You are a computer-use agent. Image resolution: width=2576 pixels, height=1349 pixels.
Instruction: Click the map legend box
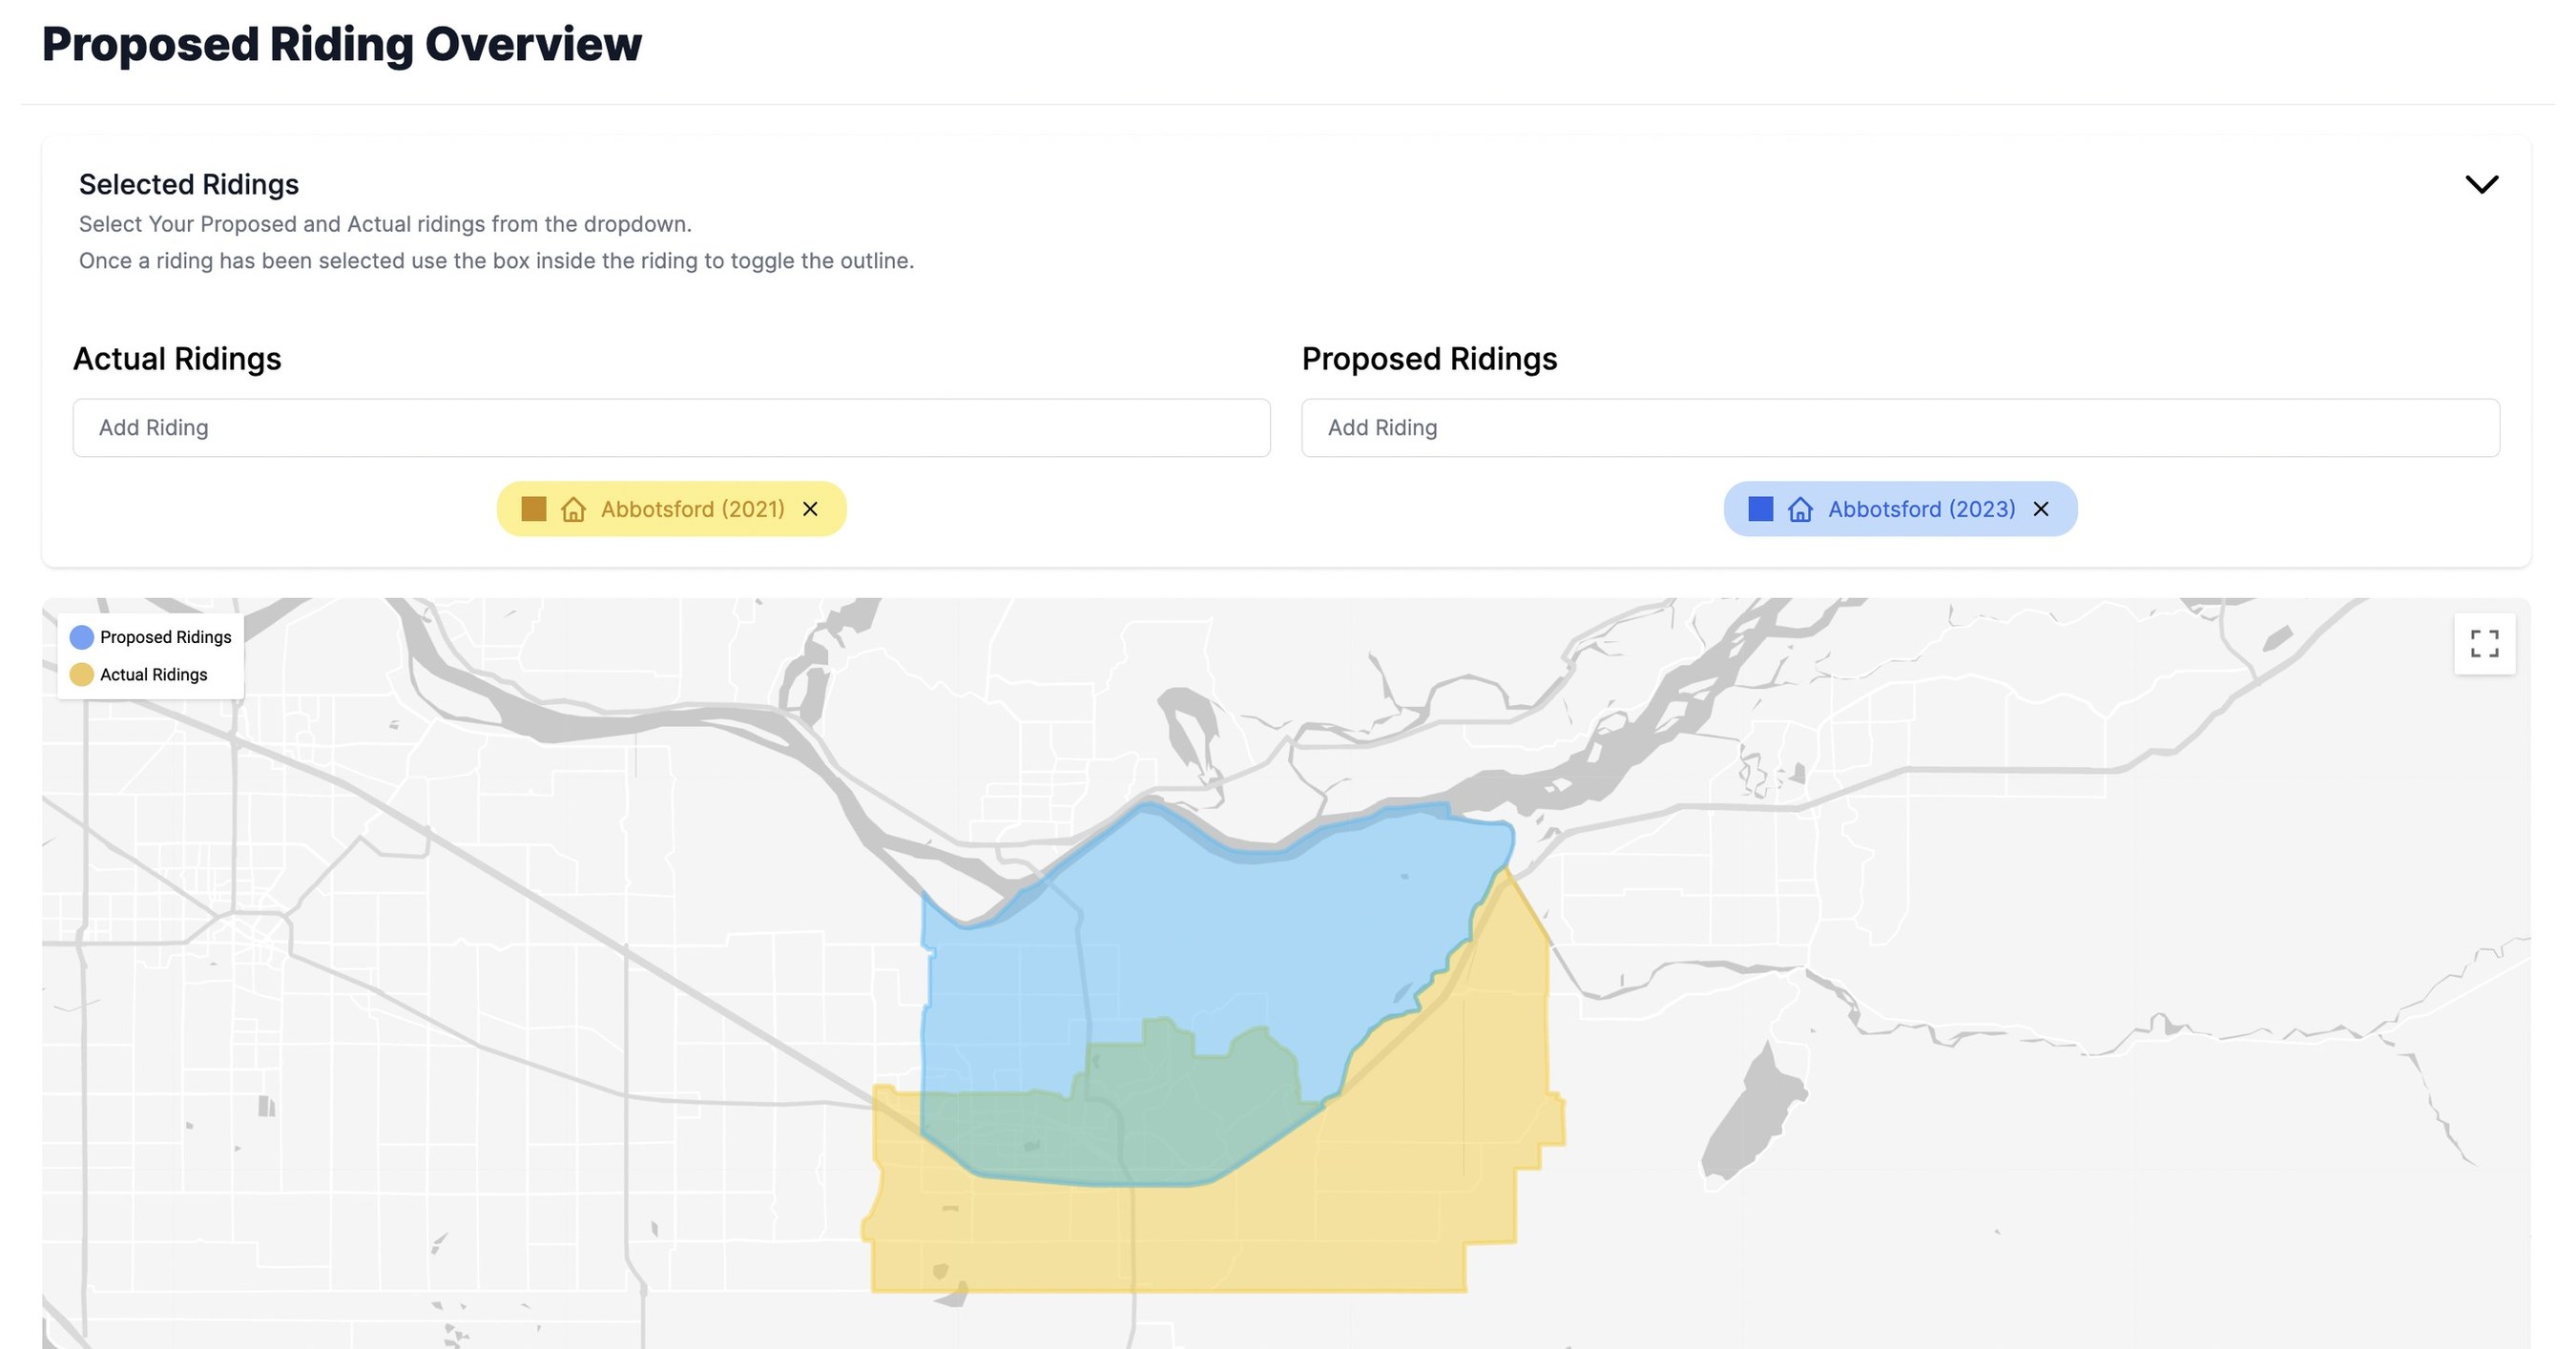coord(150,655)
